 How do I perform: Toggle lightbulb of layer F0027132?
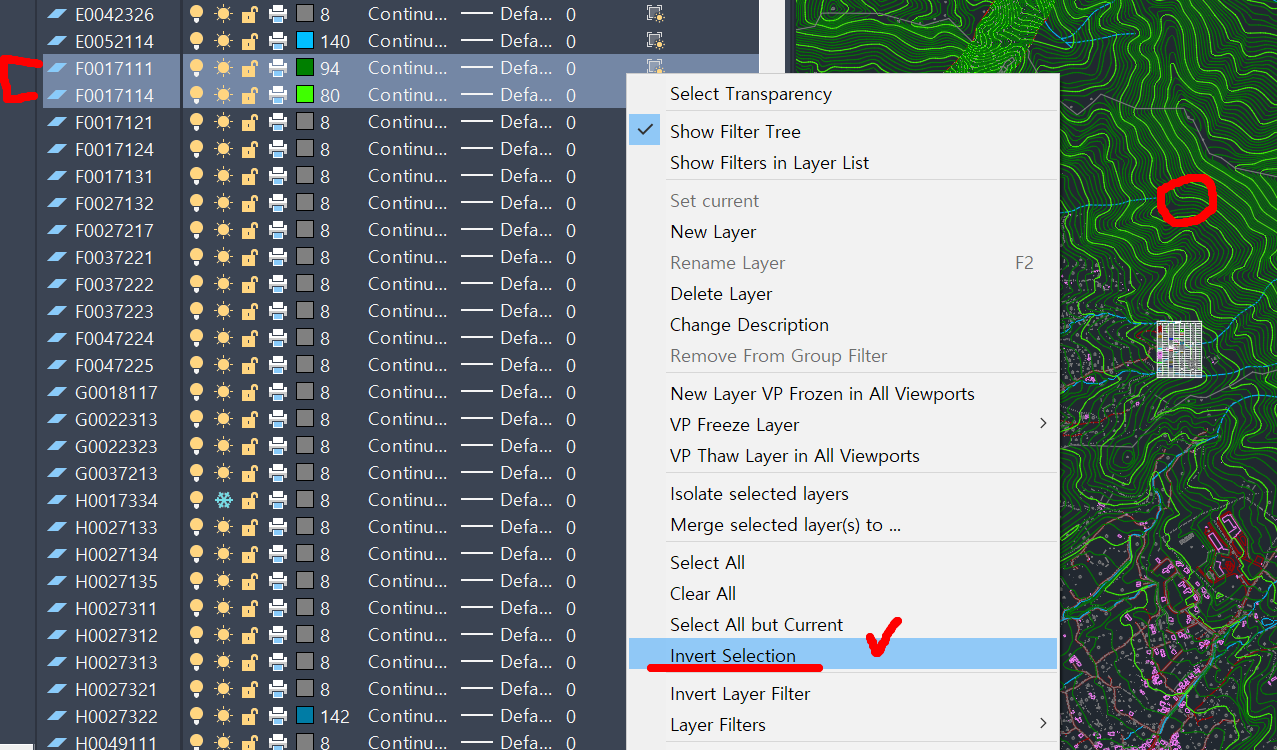pyautogui.click(x=197, y=203)
